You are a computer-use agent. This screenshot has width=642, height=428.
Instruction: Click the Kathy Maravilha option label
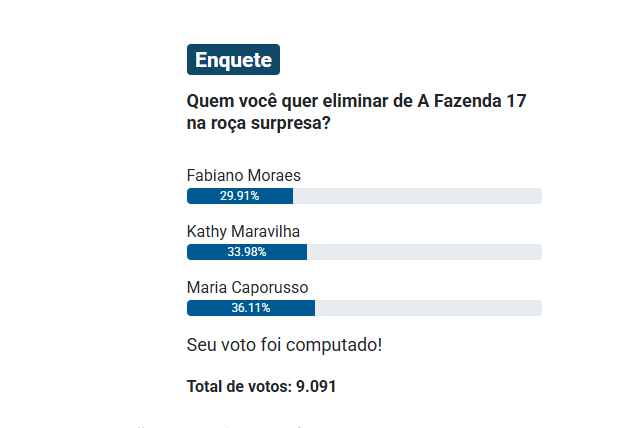pyautogui.click(x=243, y=232)
